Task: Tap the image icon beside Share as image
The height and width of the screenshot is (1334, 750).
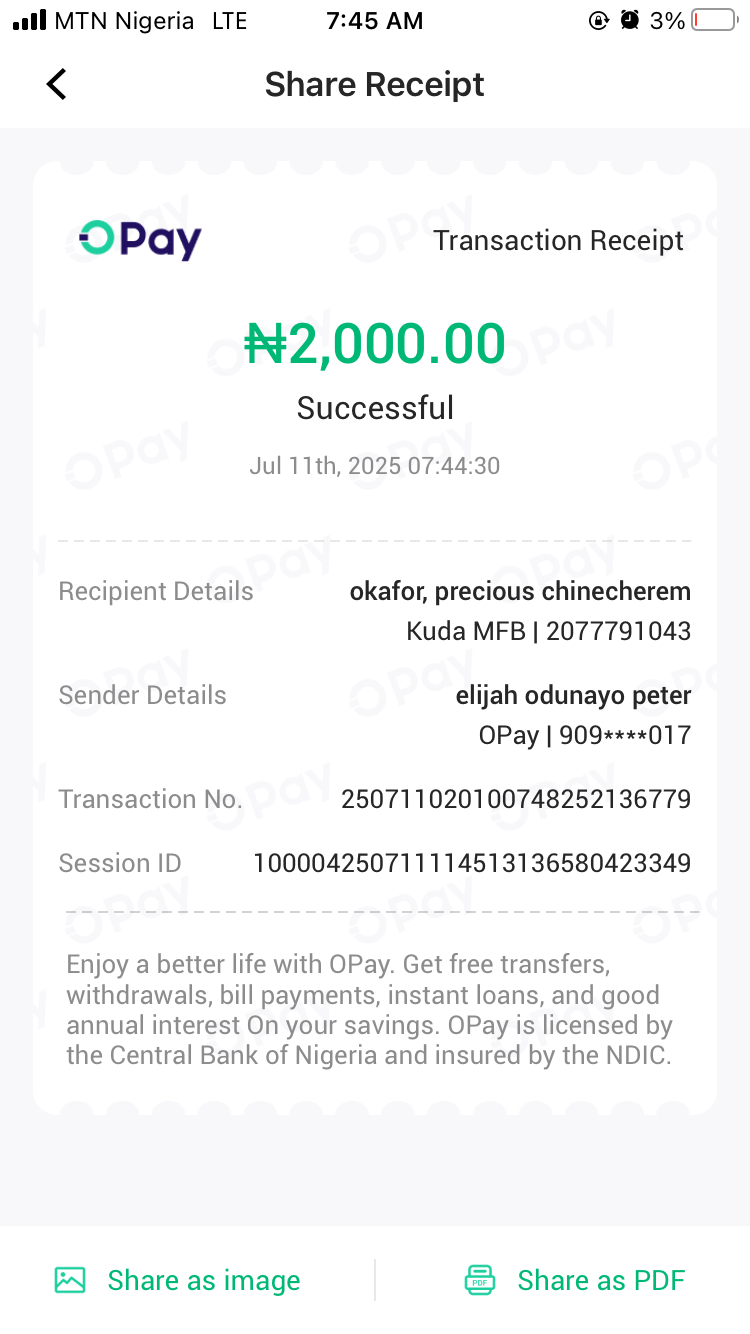Action: pyautogui.click(x=70, y=1280)
